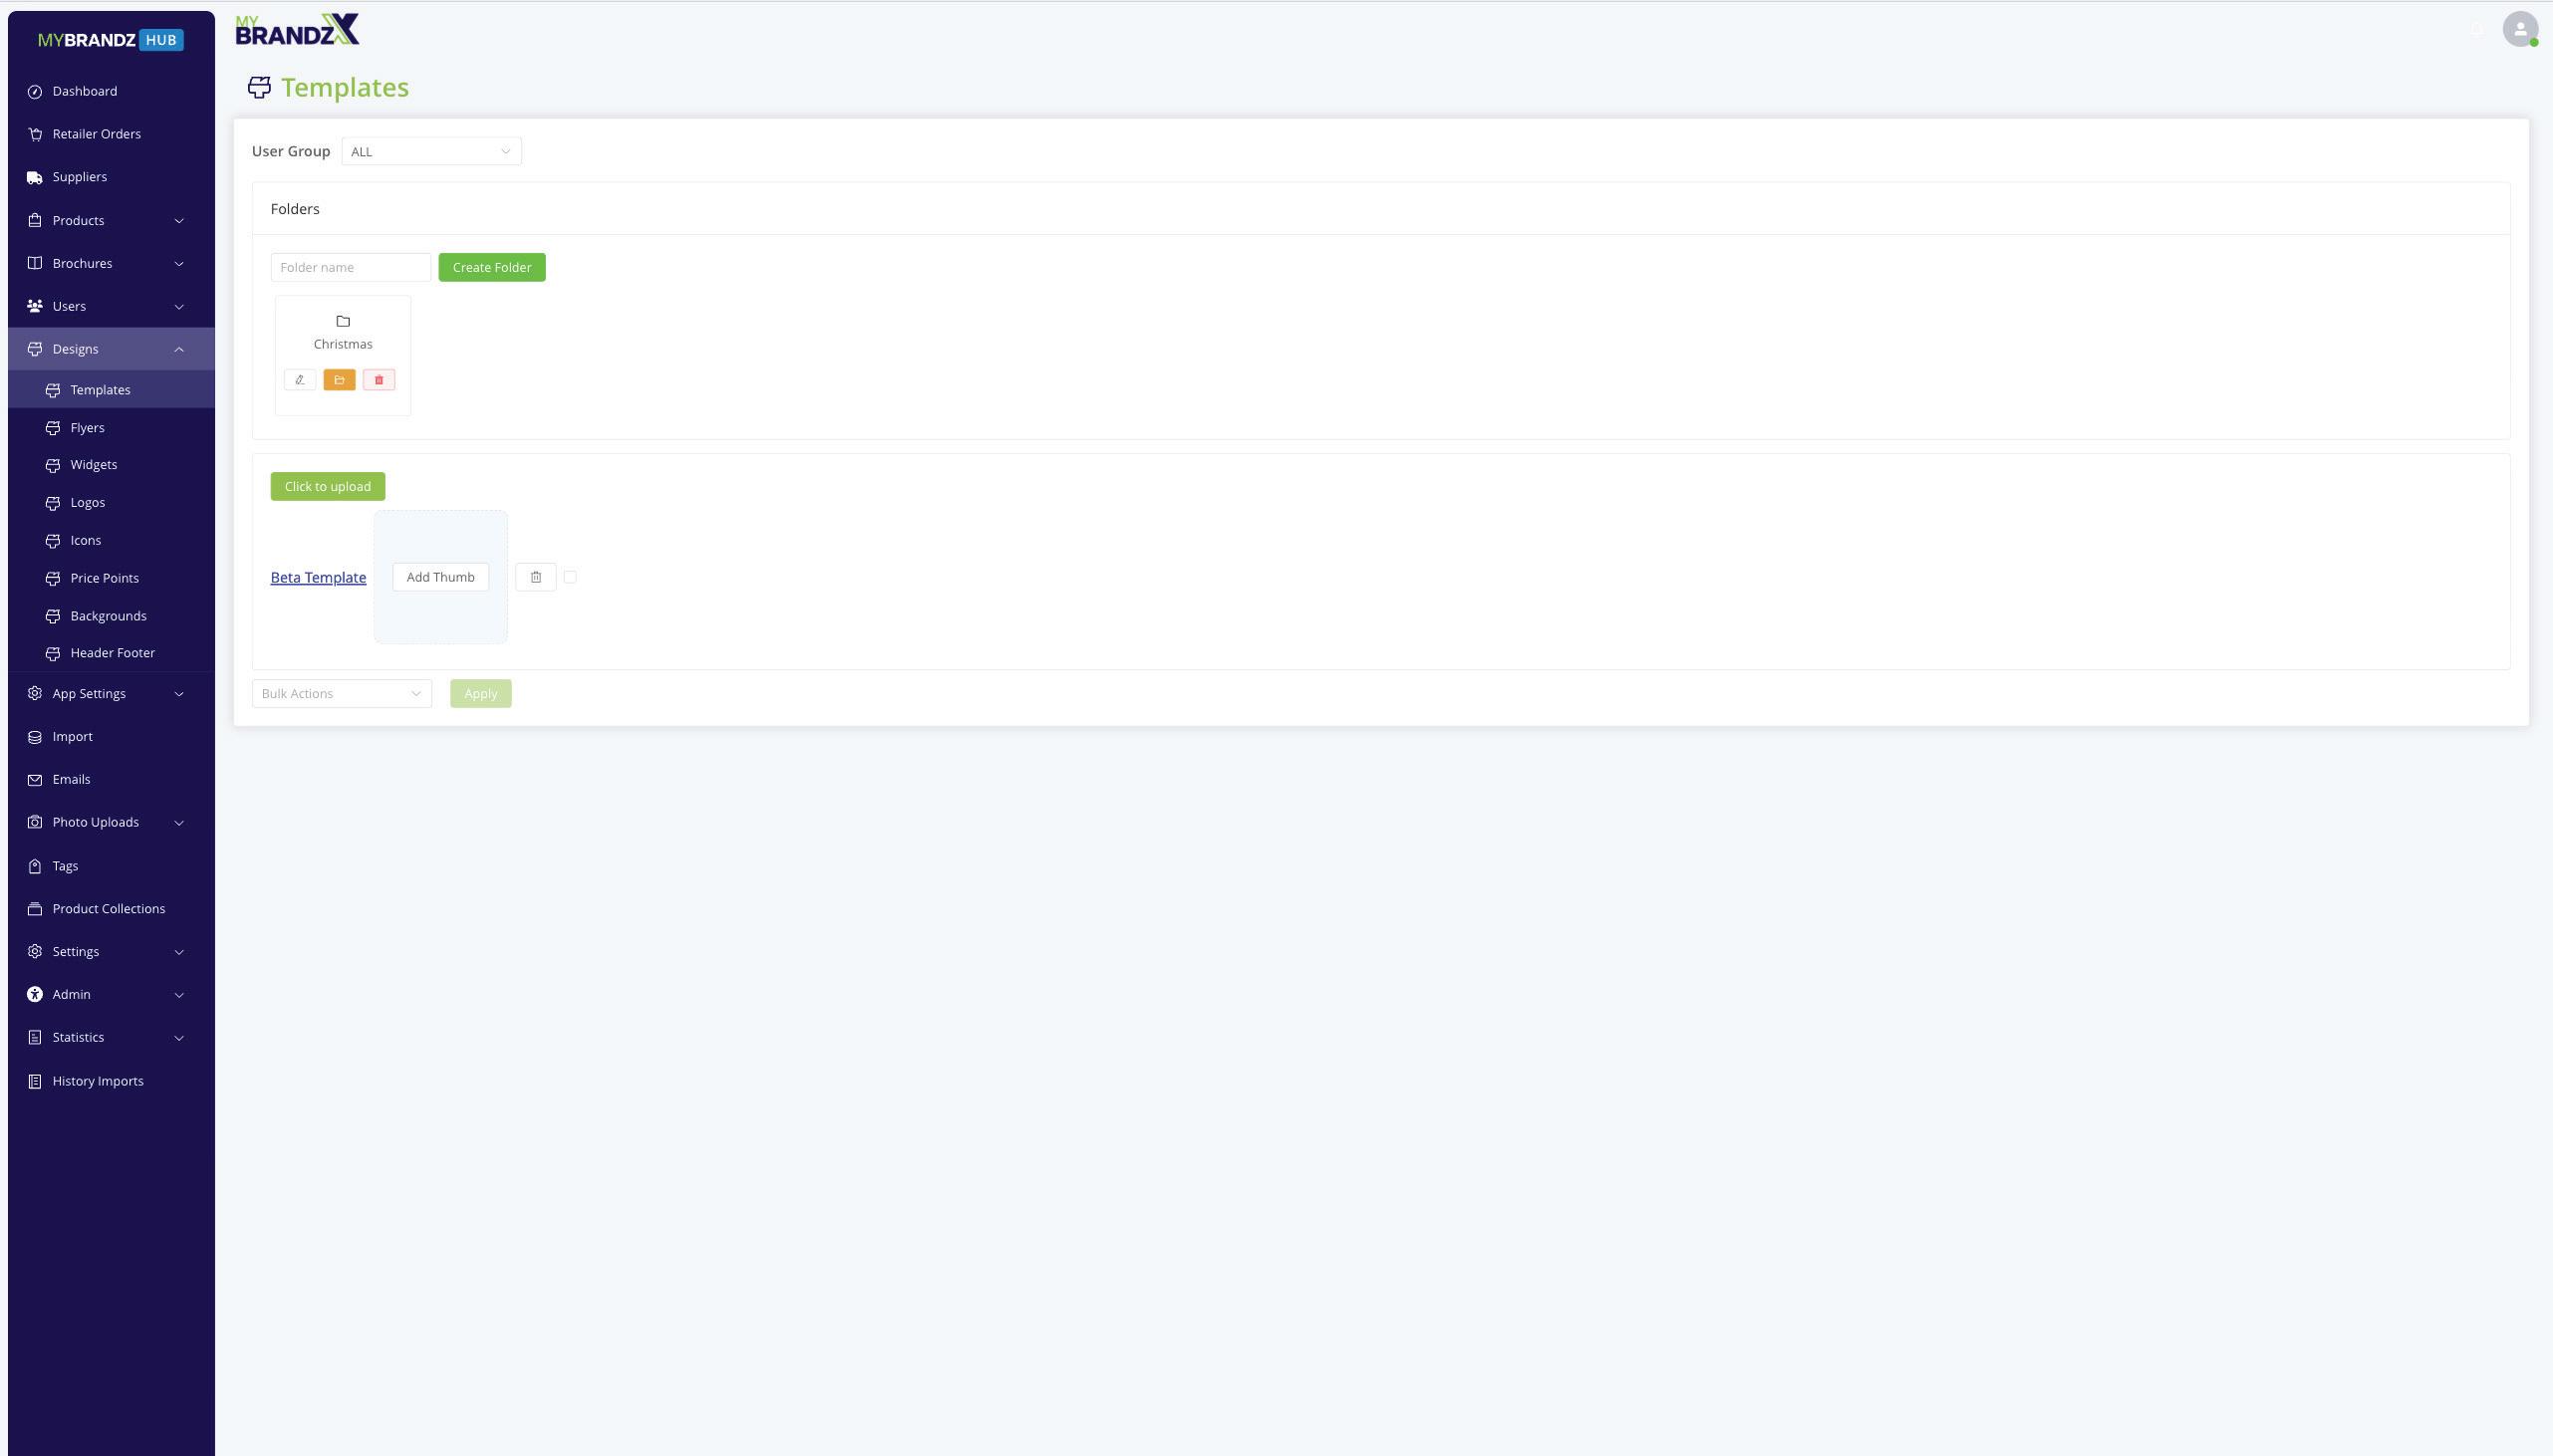Click the Create Folder button

tap(492, 267)
